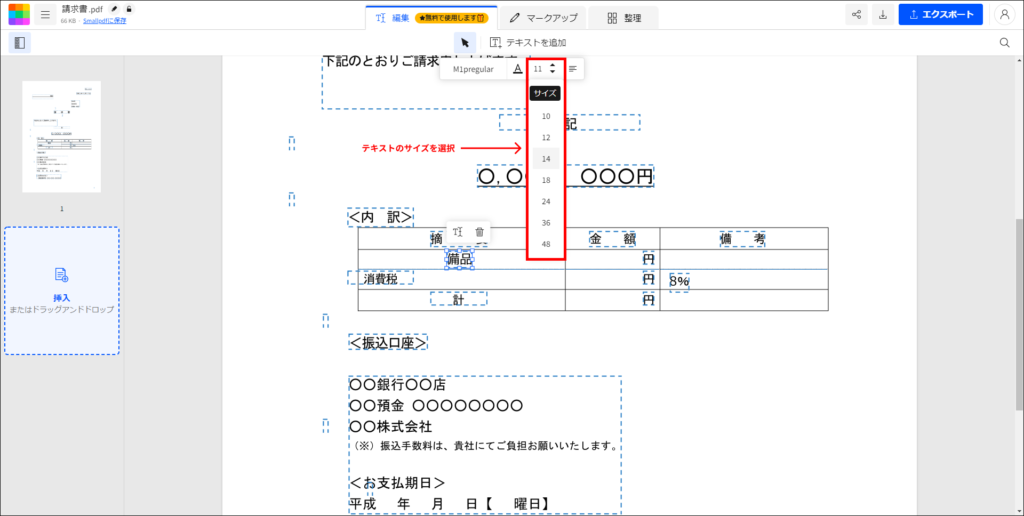Open the user account icon
This screenshot has height=516, width=1024.
1004,14
